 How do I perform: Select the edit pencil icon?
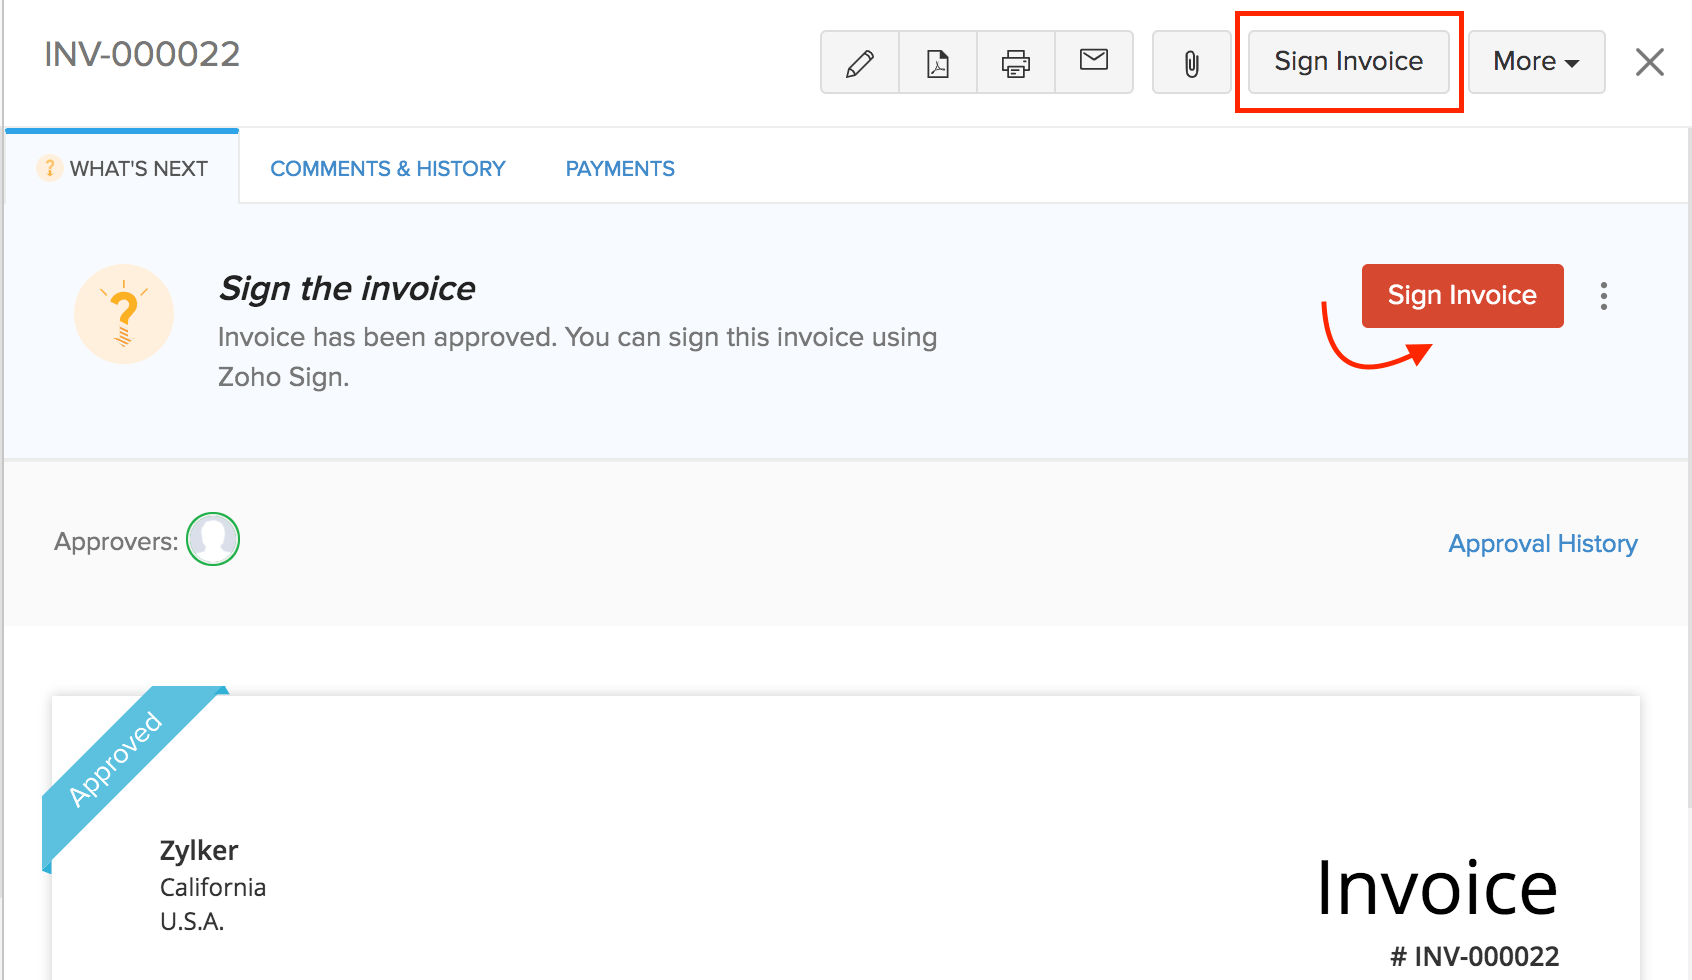(859, 62)
